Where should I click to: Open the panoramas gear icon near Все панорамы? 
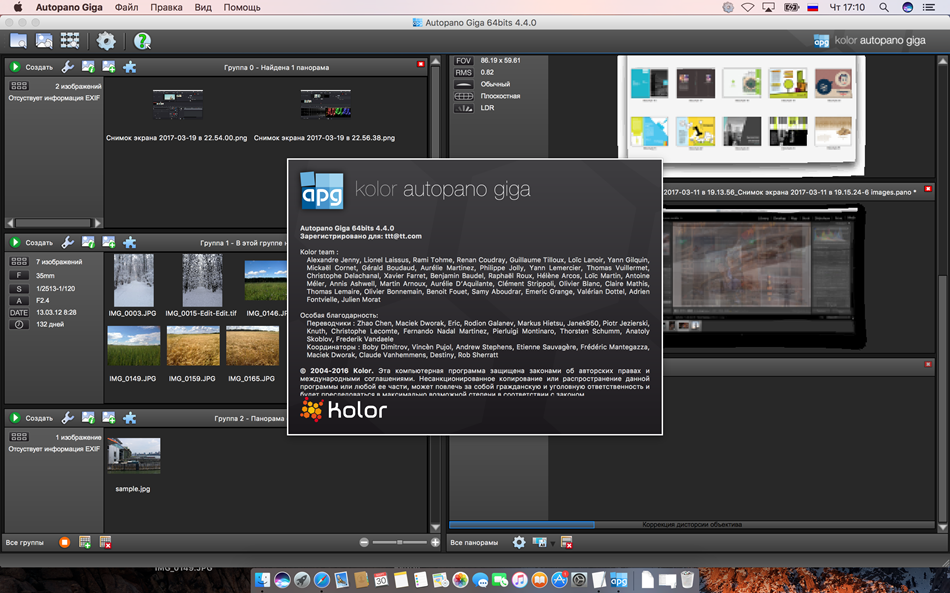tap(519, 542)
